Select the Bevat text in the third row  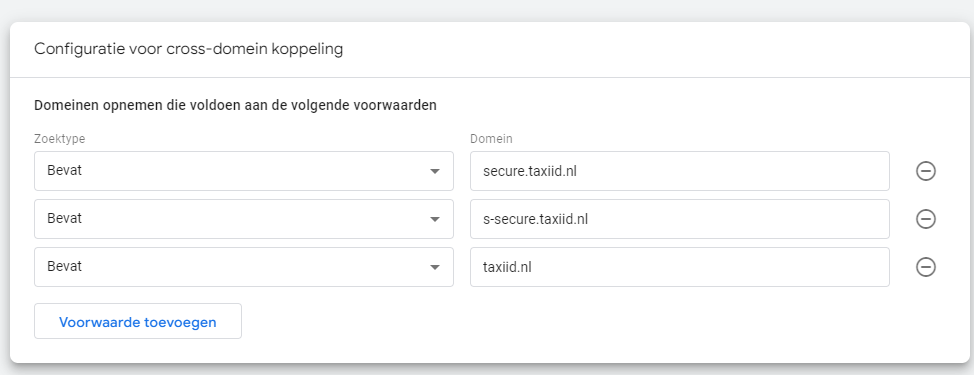tap(65, 267)
